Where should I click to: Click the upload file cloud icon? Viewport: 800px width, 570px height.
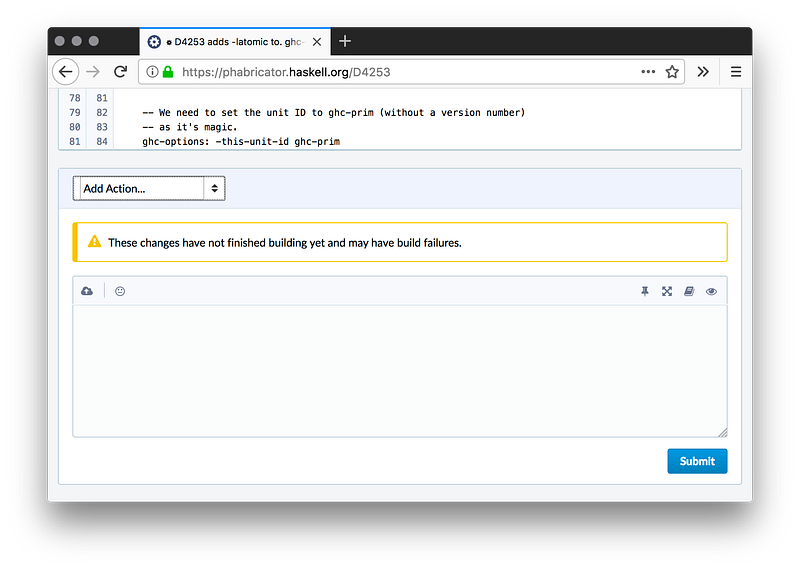point(87,291)
